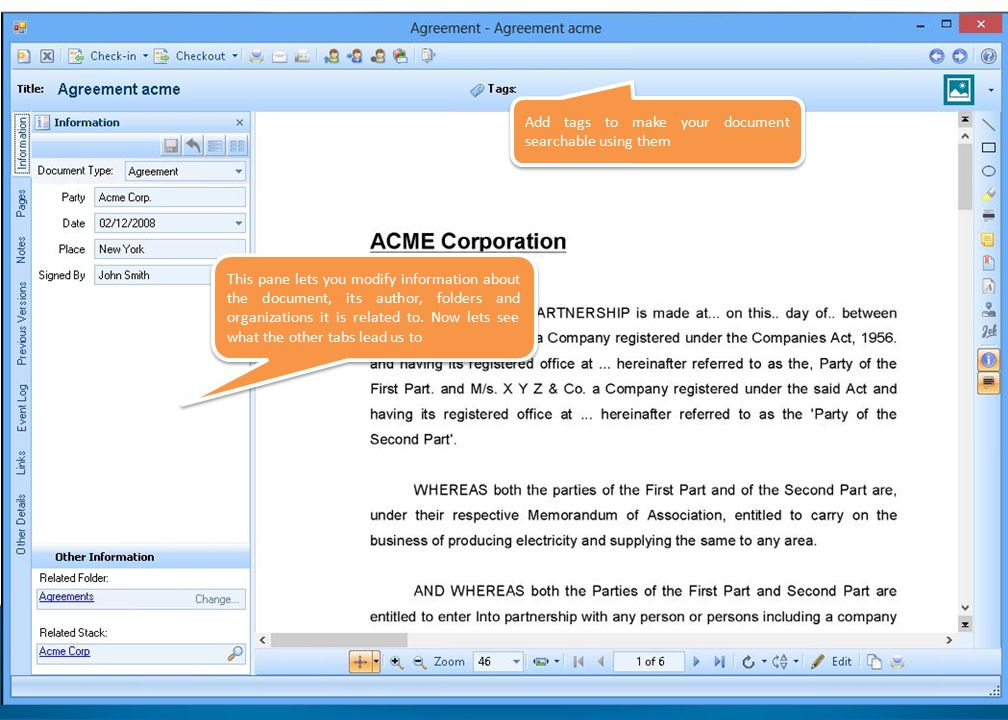
Task: Select the signature annotation tool
Action: [989, 331]
